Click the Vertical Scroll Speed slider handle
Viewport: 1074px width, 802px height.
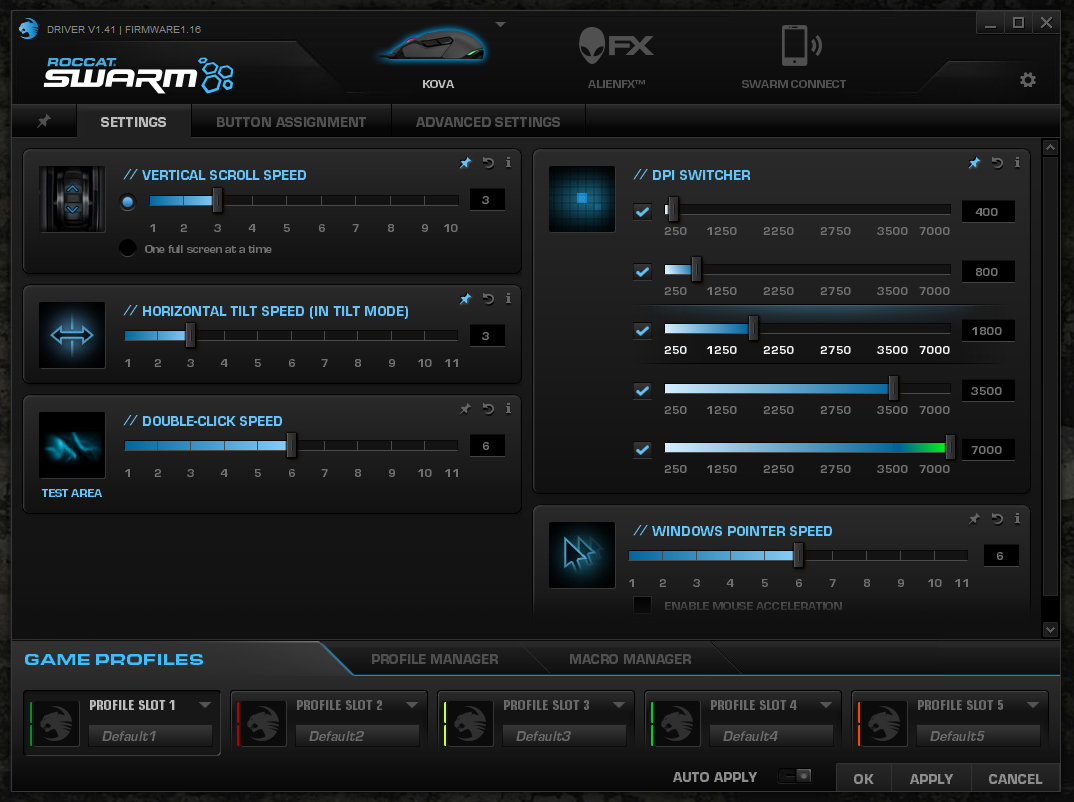pyautogui.click(x=217, y=200)
